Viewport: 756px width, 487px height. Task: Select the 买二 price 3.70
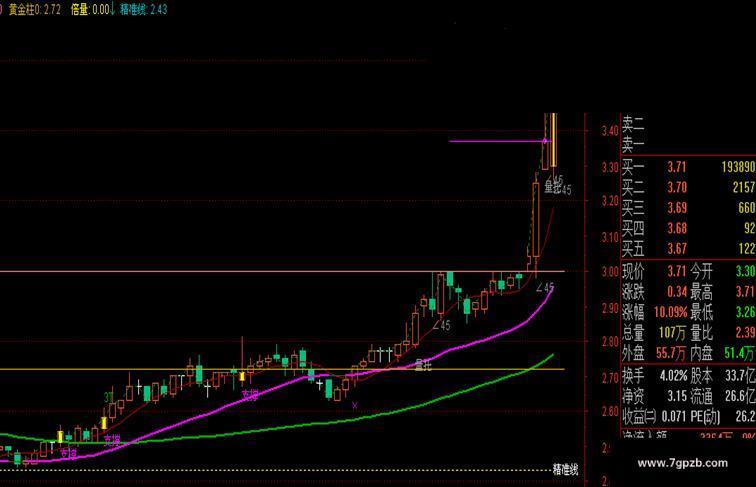point(677,188)
